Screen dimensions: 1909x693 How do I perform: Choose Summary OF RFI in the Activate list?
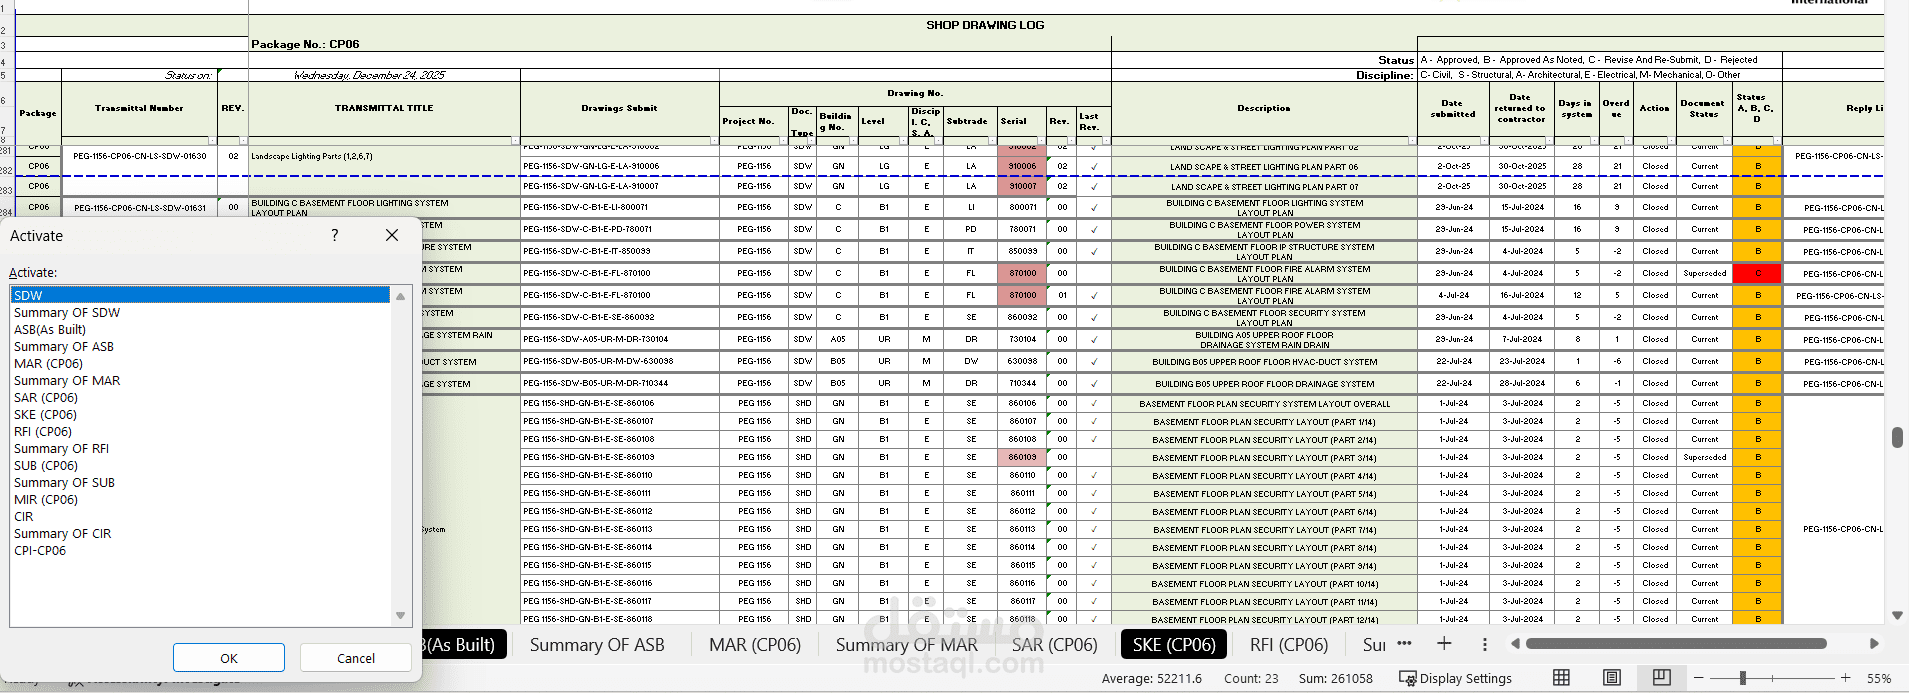61,448
